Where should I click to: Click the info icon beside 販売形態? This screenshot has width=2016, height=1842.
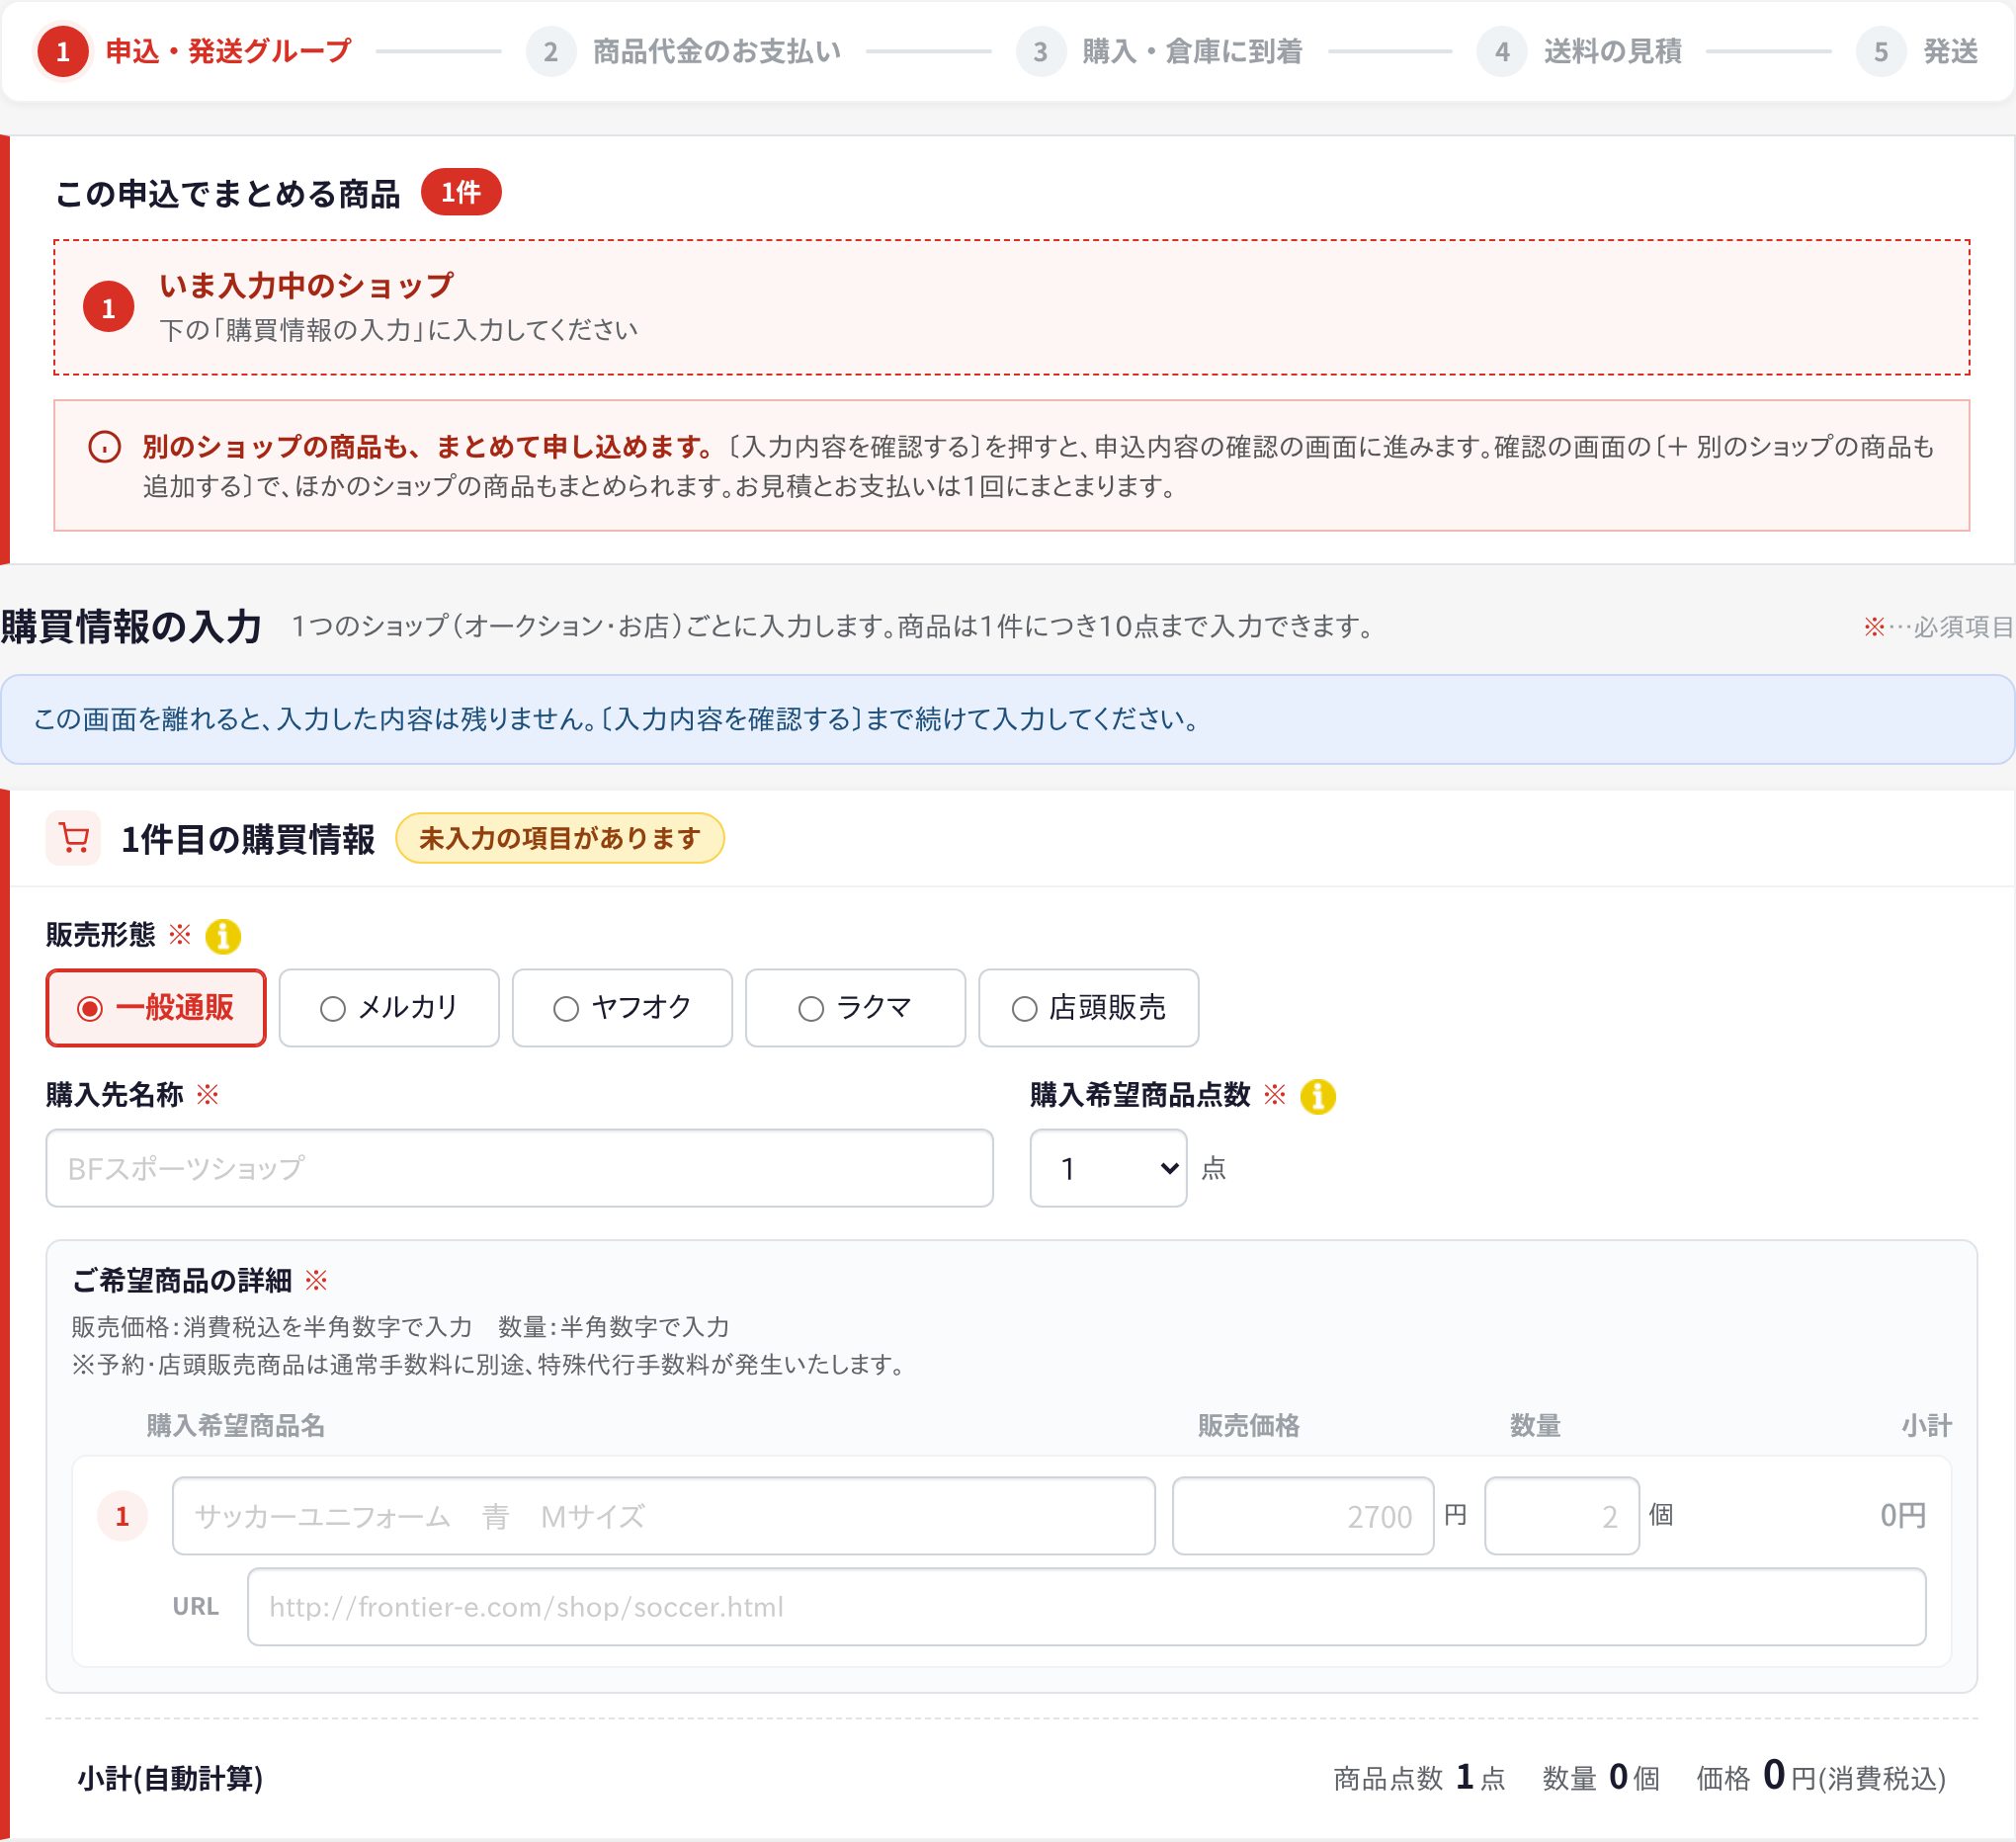[222, 936]
